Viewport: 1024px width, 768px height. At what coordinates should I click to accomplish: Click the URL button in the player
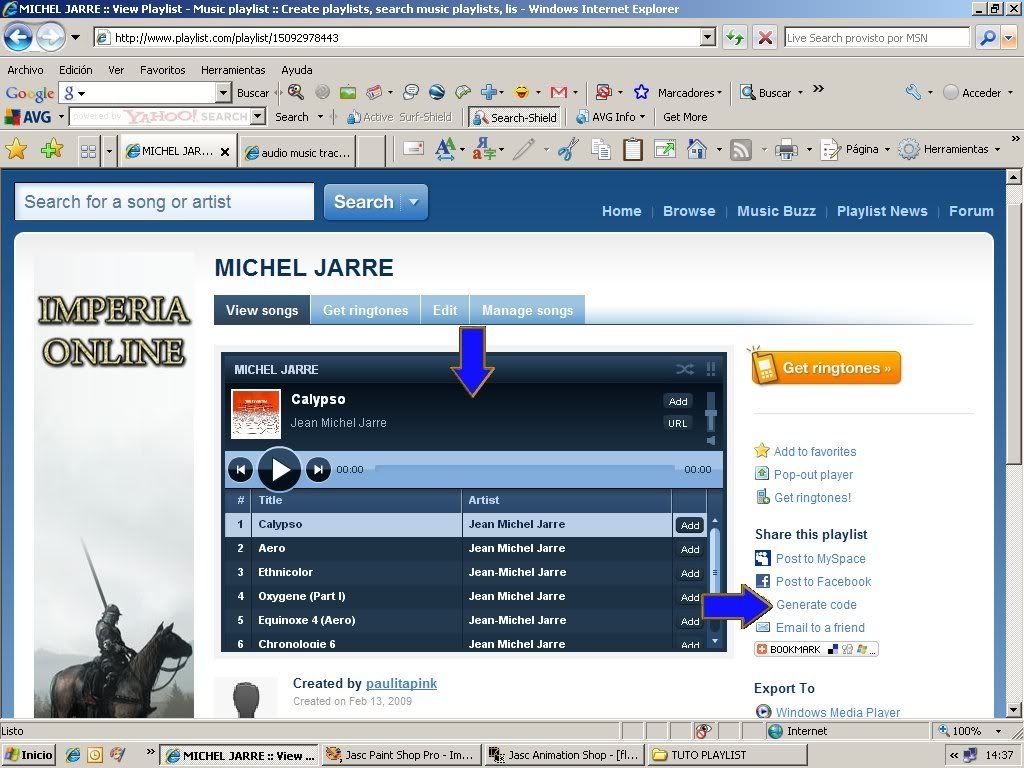677,423
